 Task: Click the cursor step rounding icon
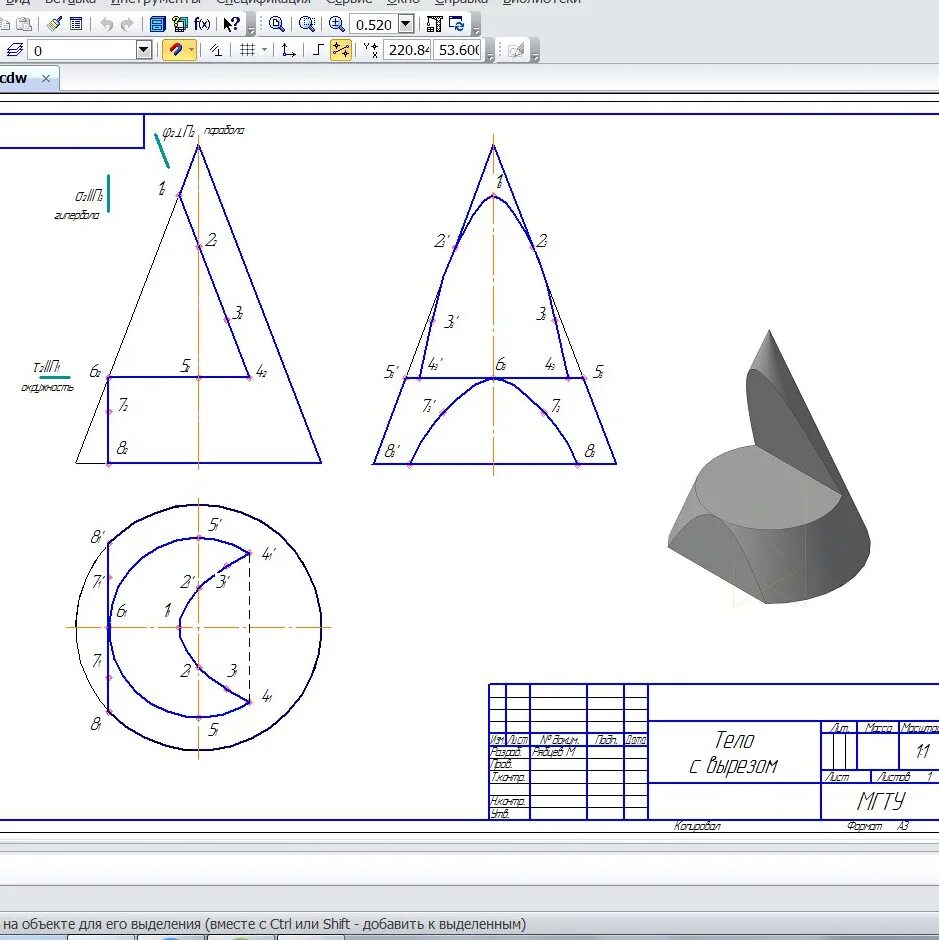(216, 50)
